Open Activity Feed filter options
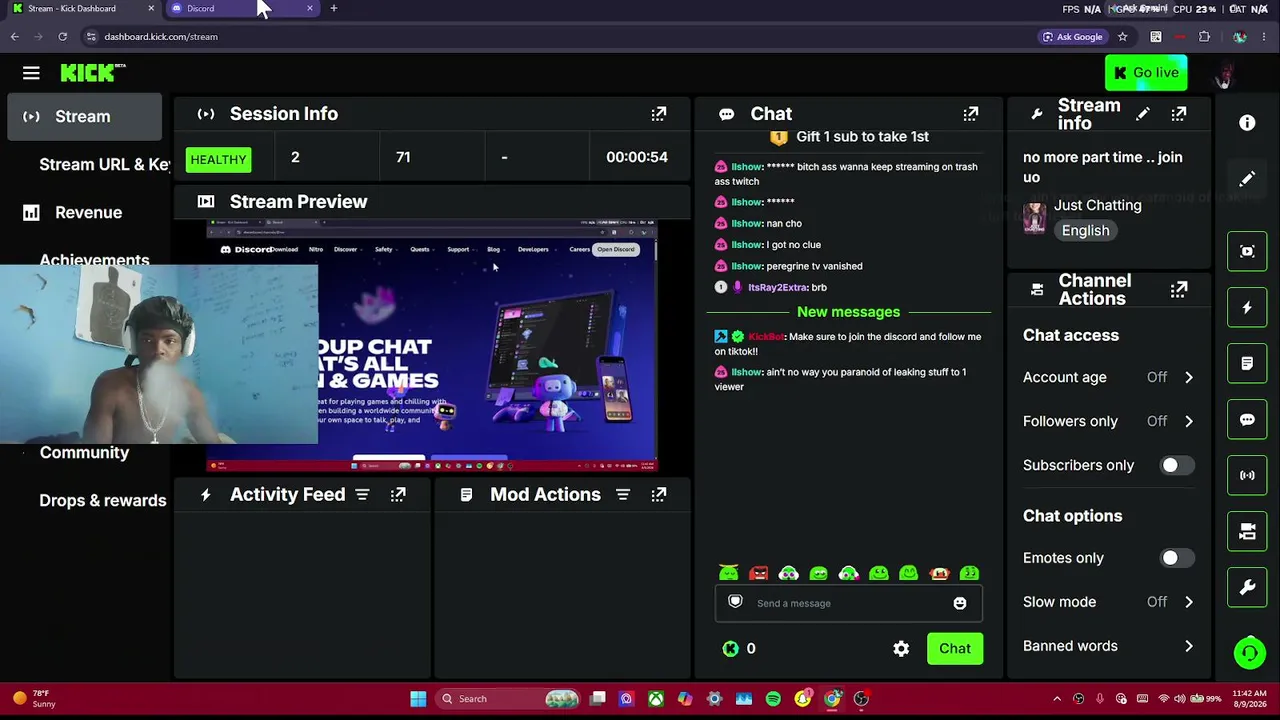The image size is (1280, 720). (x=362, y=495)
